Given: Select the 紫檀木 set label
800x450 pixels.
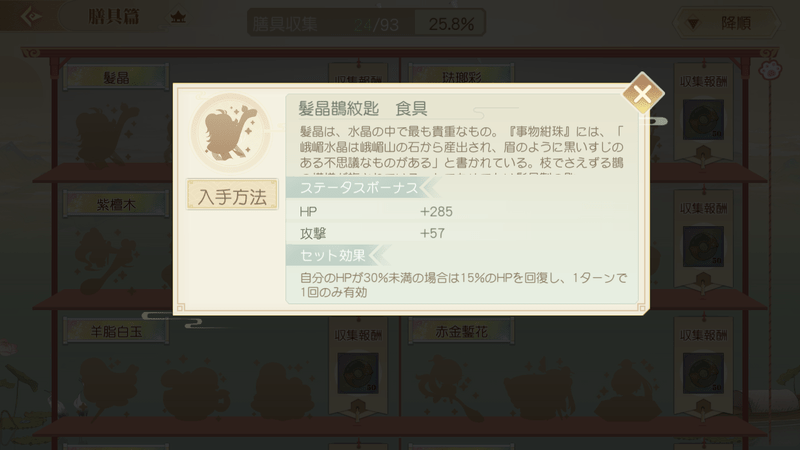Looking at the screenshot, I should pyautogui.click(x=116, y=205).
